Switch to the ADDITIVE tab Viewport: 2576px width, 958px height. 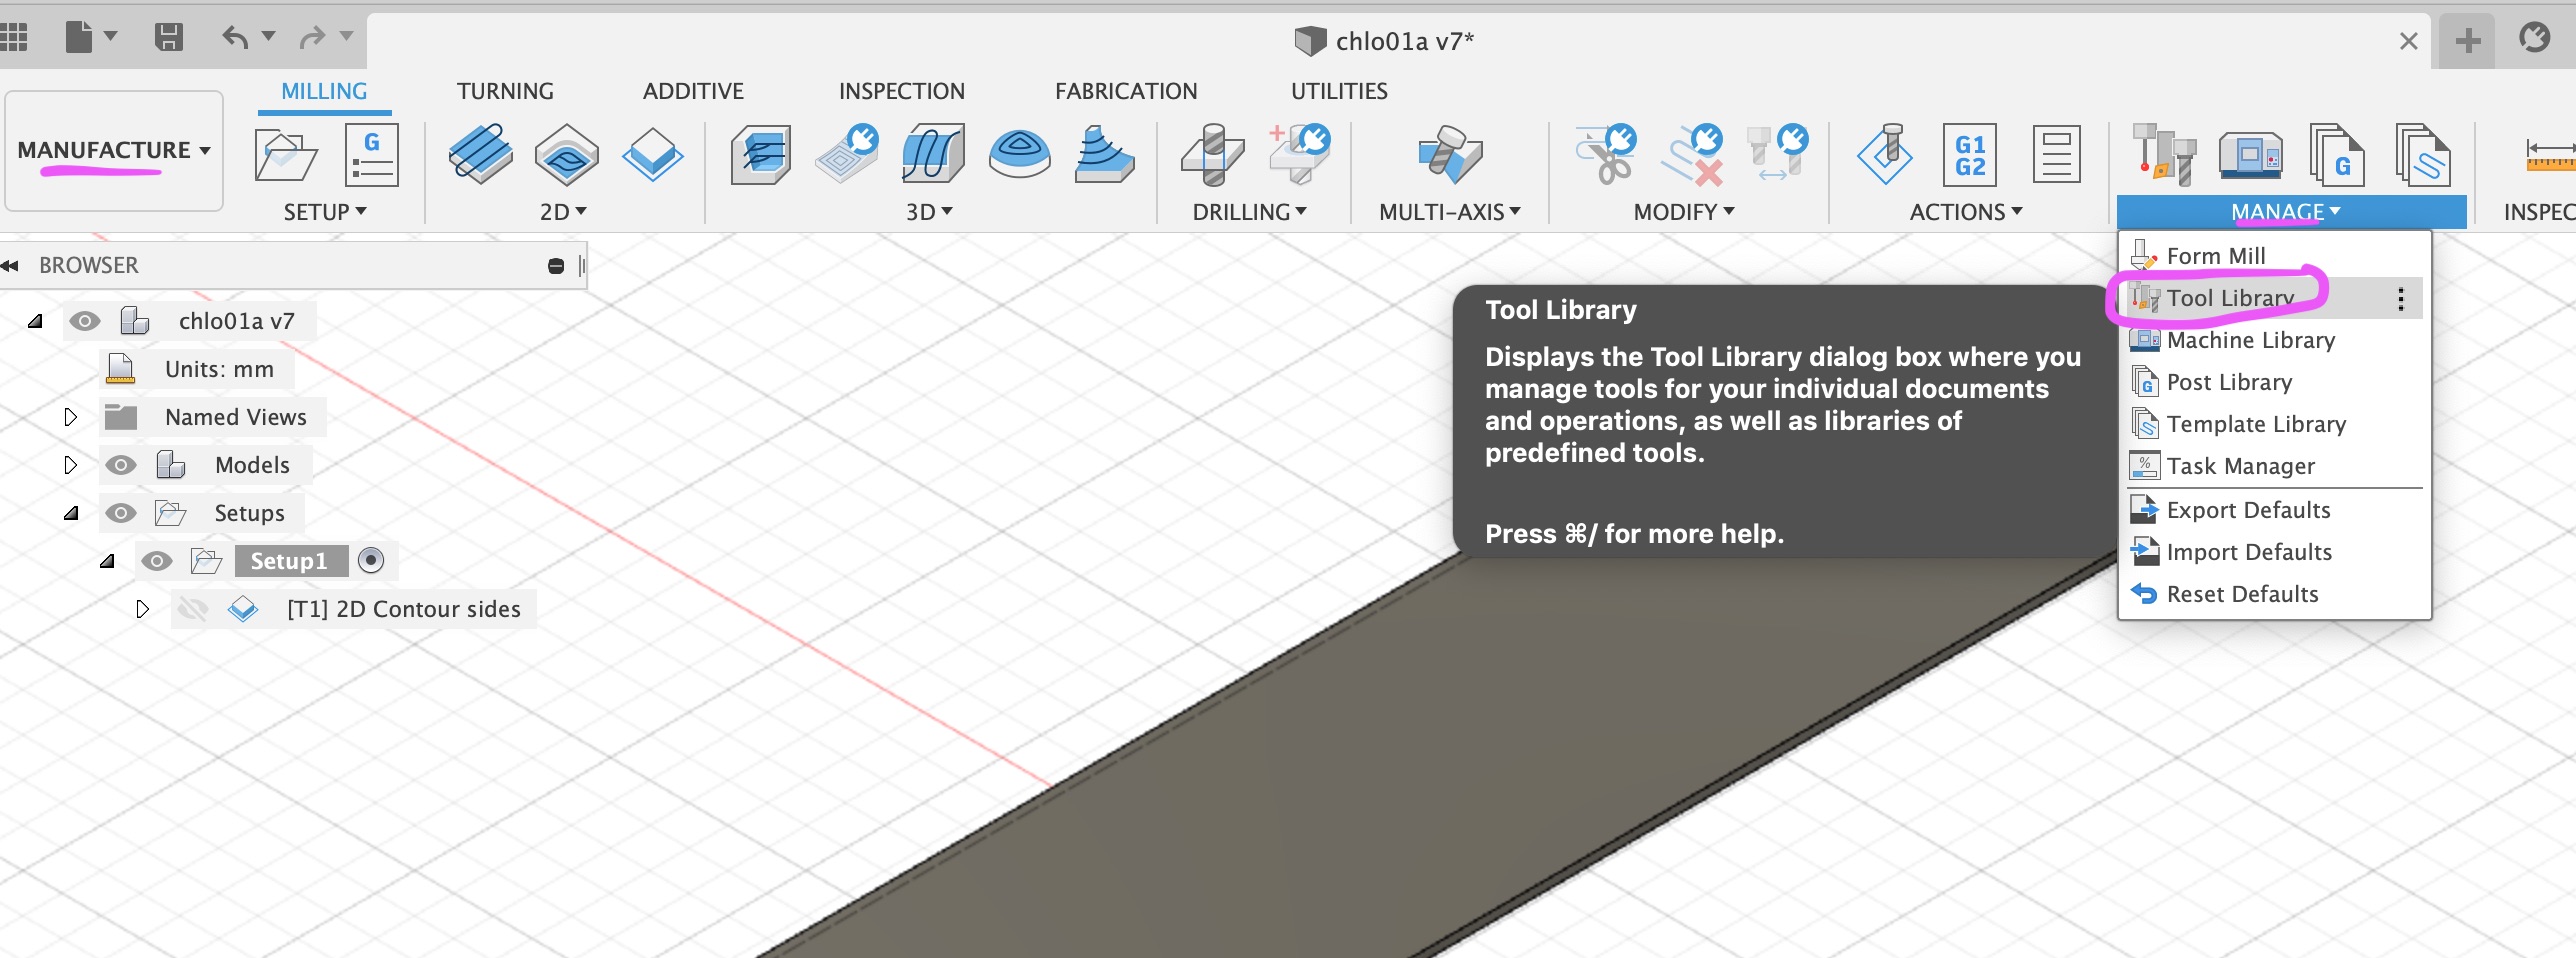point(693,91)
